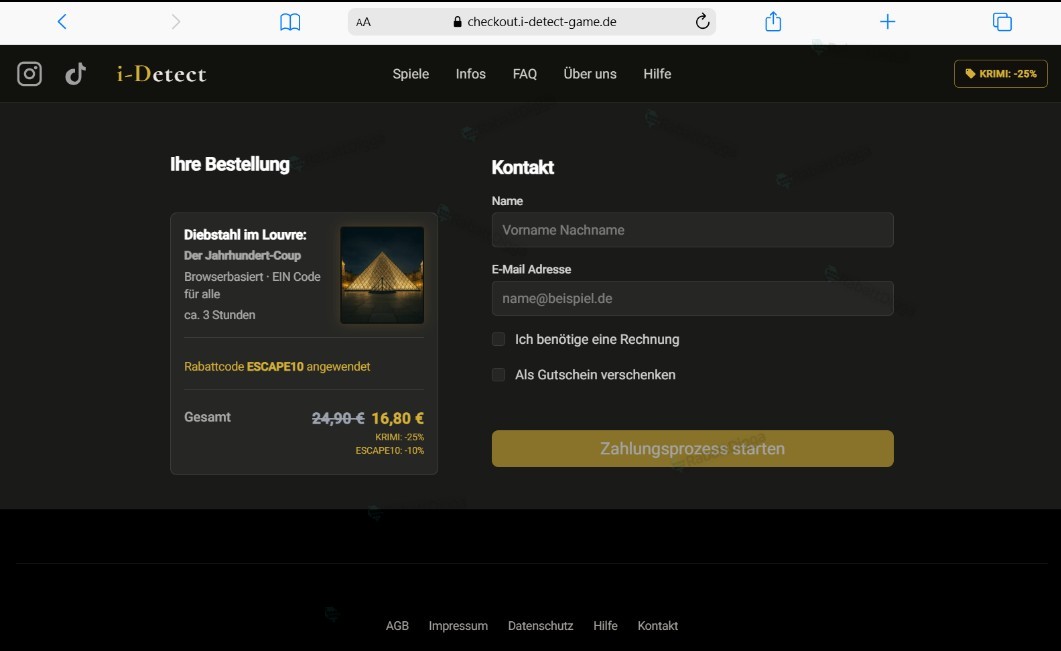Image resolution: width=1061 pixels, height=651 pixels.
Task: Open Safari bookmarks book icon
Action: pyautogui.click(x=290, y=22)
